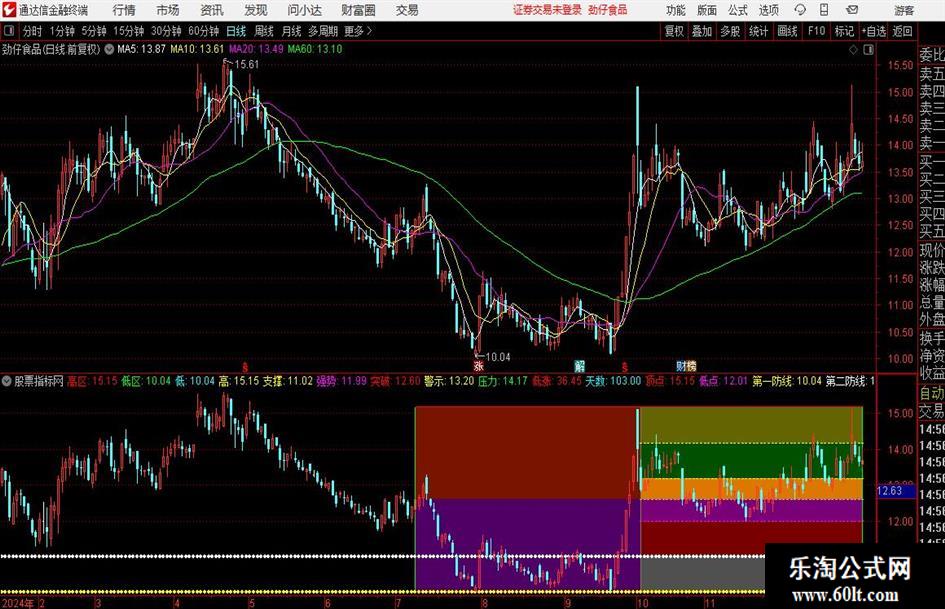Click the 榜 marker below the chart
945x609 pixels.
pos(692,365)
